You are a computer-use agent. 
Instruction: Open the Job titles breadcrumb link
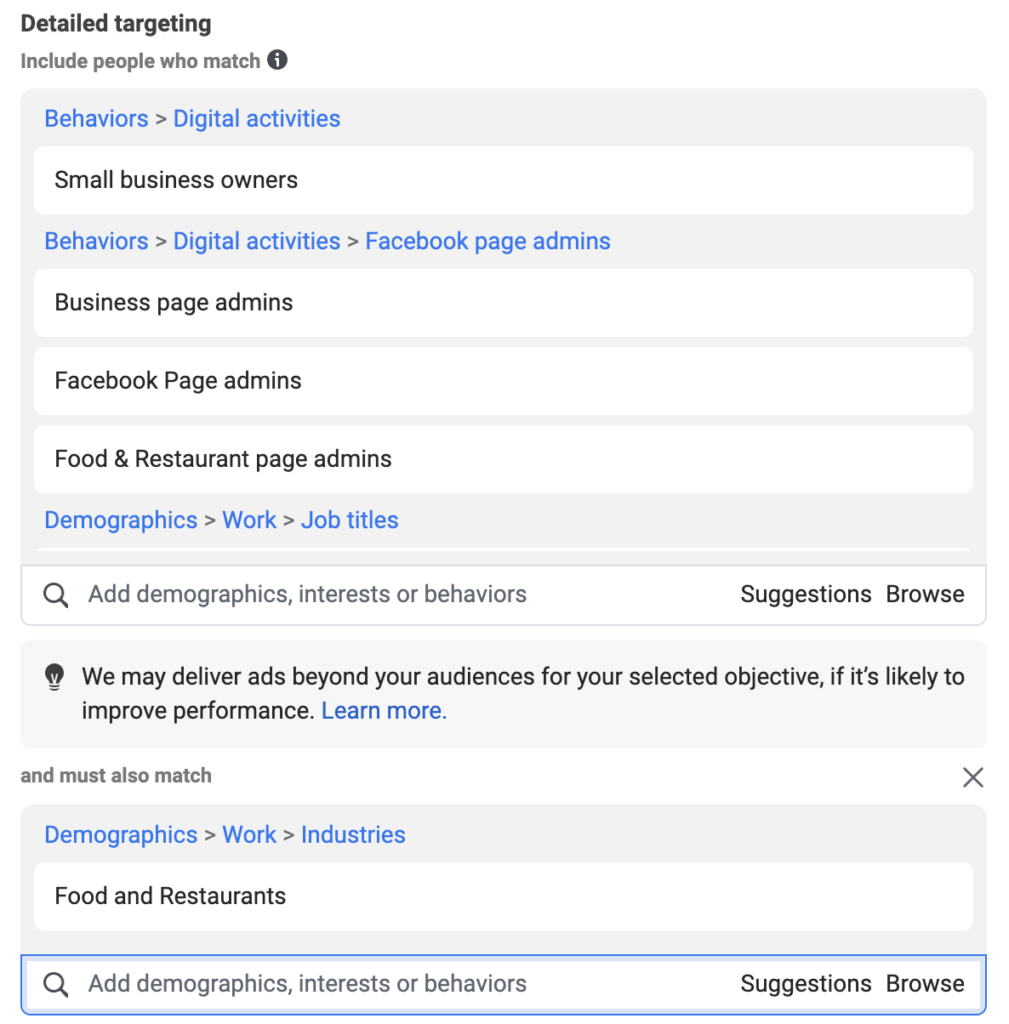[349, 520]
